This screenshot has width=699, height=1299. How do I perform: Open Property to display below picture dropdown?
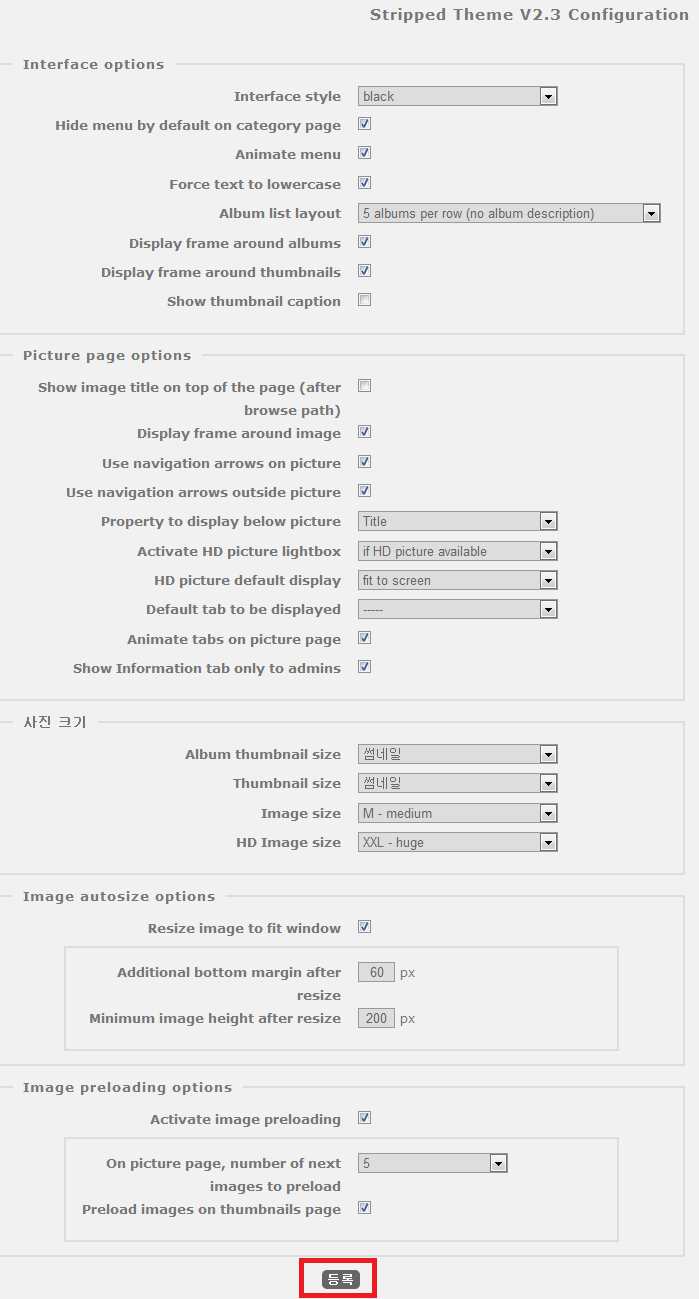tap(457, 521)
